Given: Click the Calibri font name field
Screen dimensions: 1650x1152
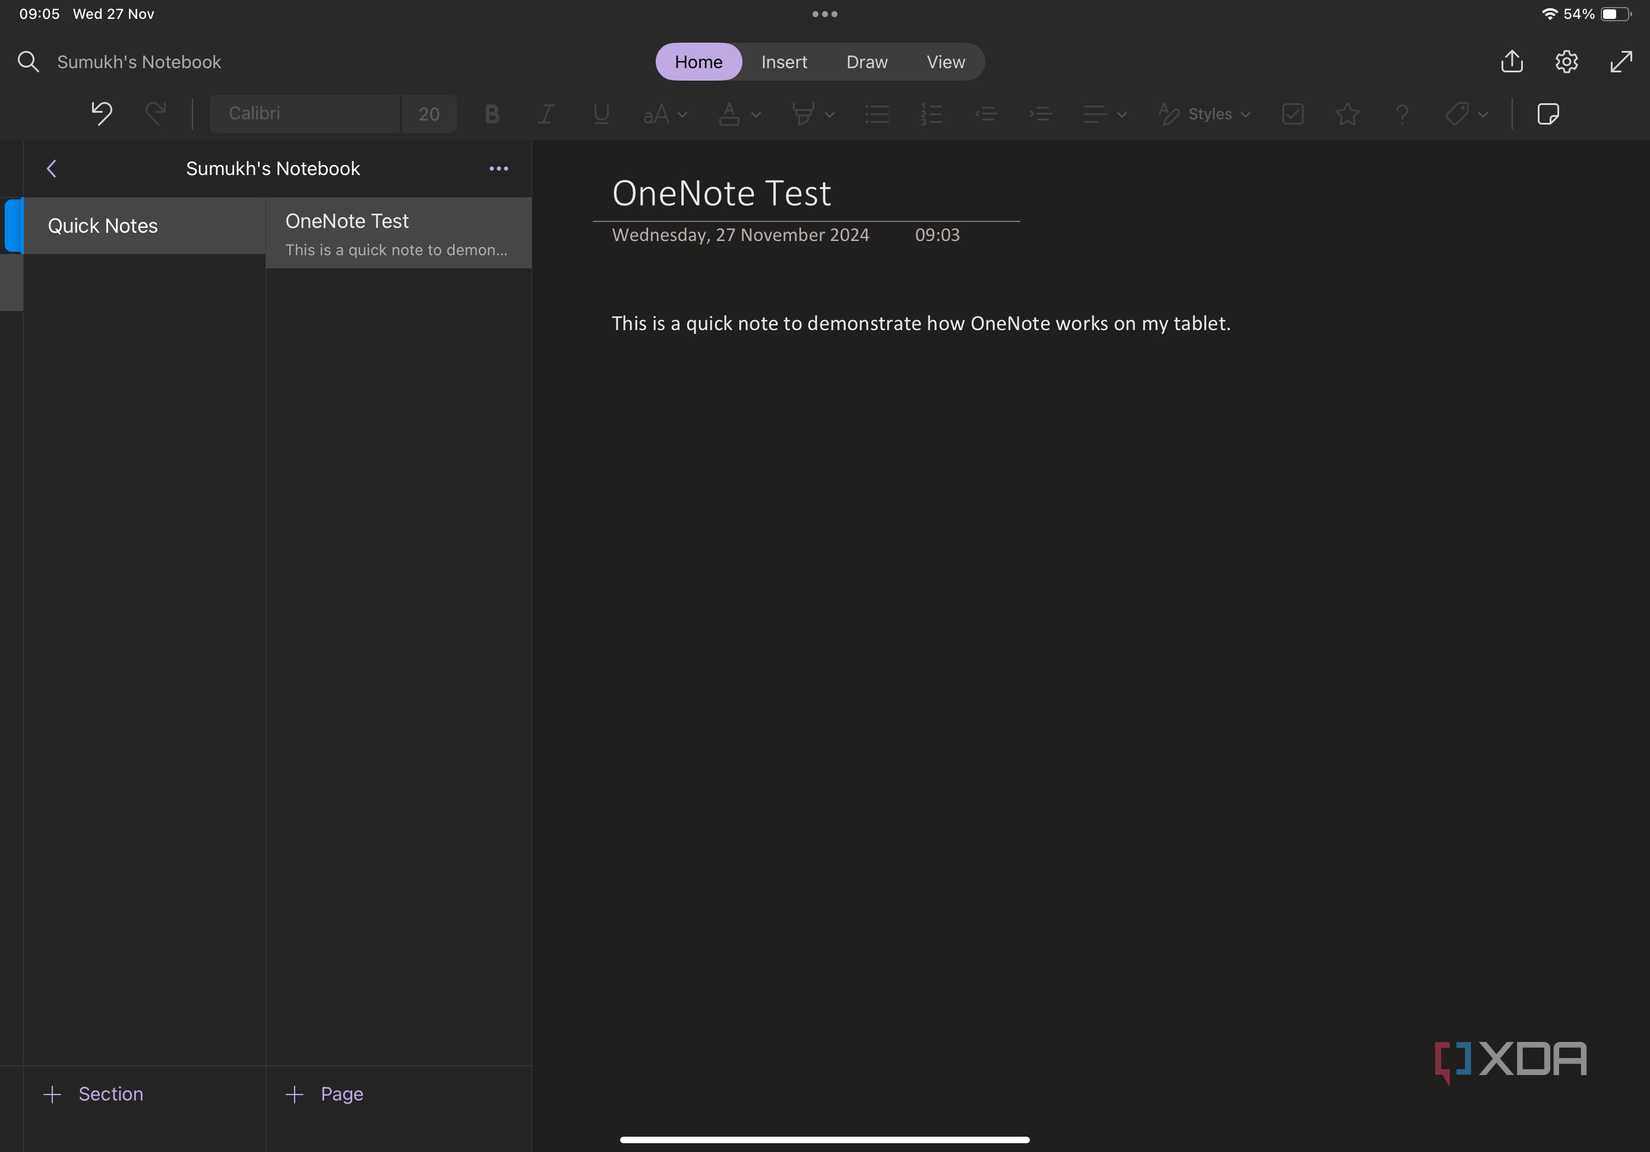Looking at the screenshot, I should (305, 114).
